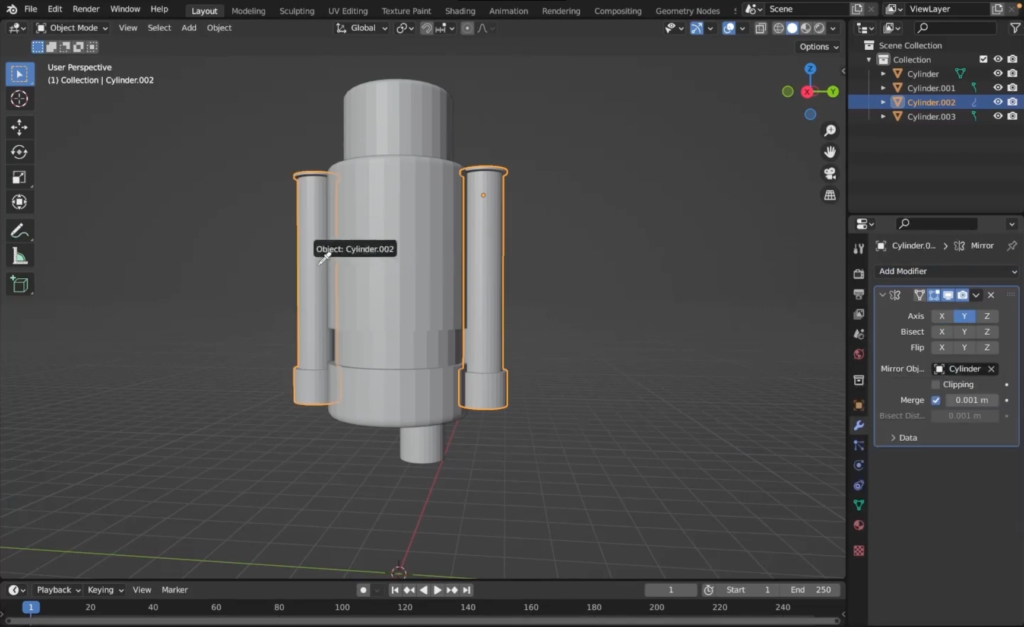Viewport: 1024px width, 627px height.
Task: Hide Cylinder.003 with its eye icon
Action: (997, 116)
